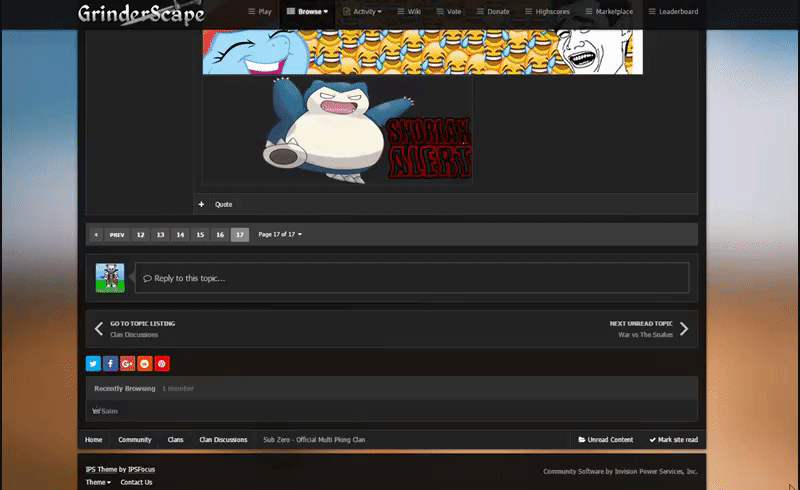Screen dimensions: 800x490
Task: Go to topic listing link
Action: pos(143,324)
